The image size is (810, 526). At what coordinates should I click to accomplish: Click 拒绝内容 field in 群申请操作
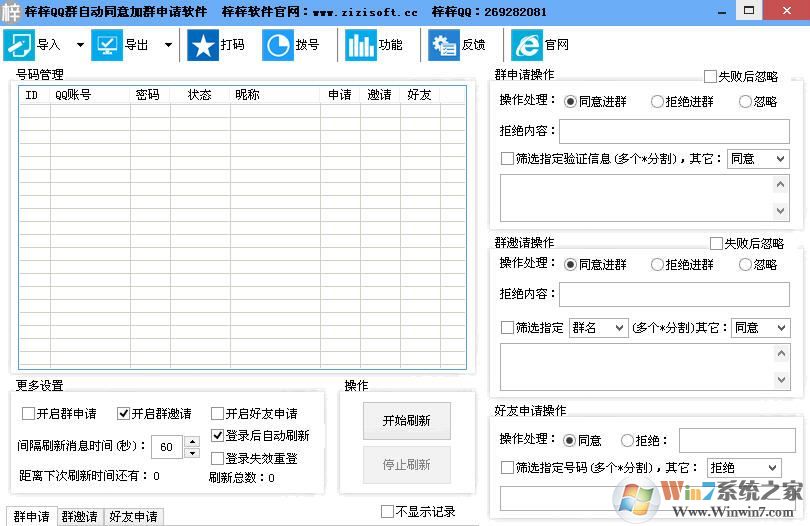click(674, 131)
